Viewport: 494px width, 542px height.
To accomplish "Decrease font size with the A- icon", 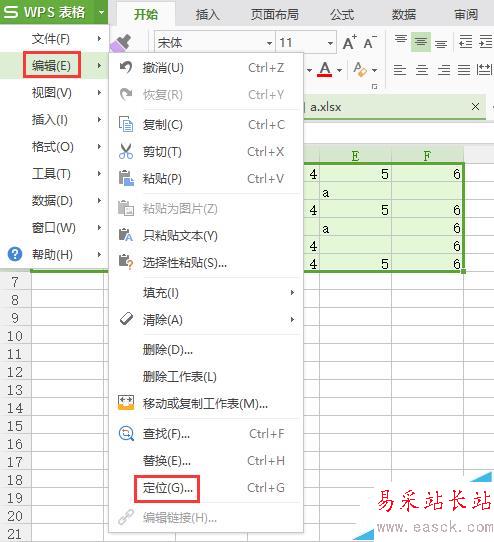I will click(370, 43).
